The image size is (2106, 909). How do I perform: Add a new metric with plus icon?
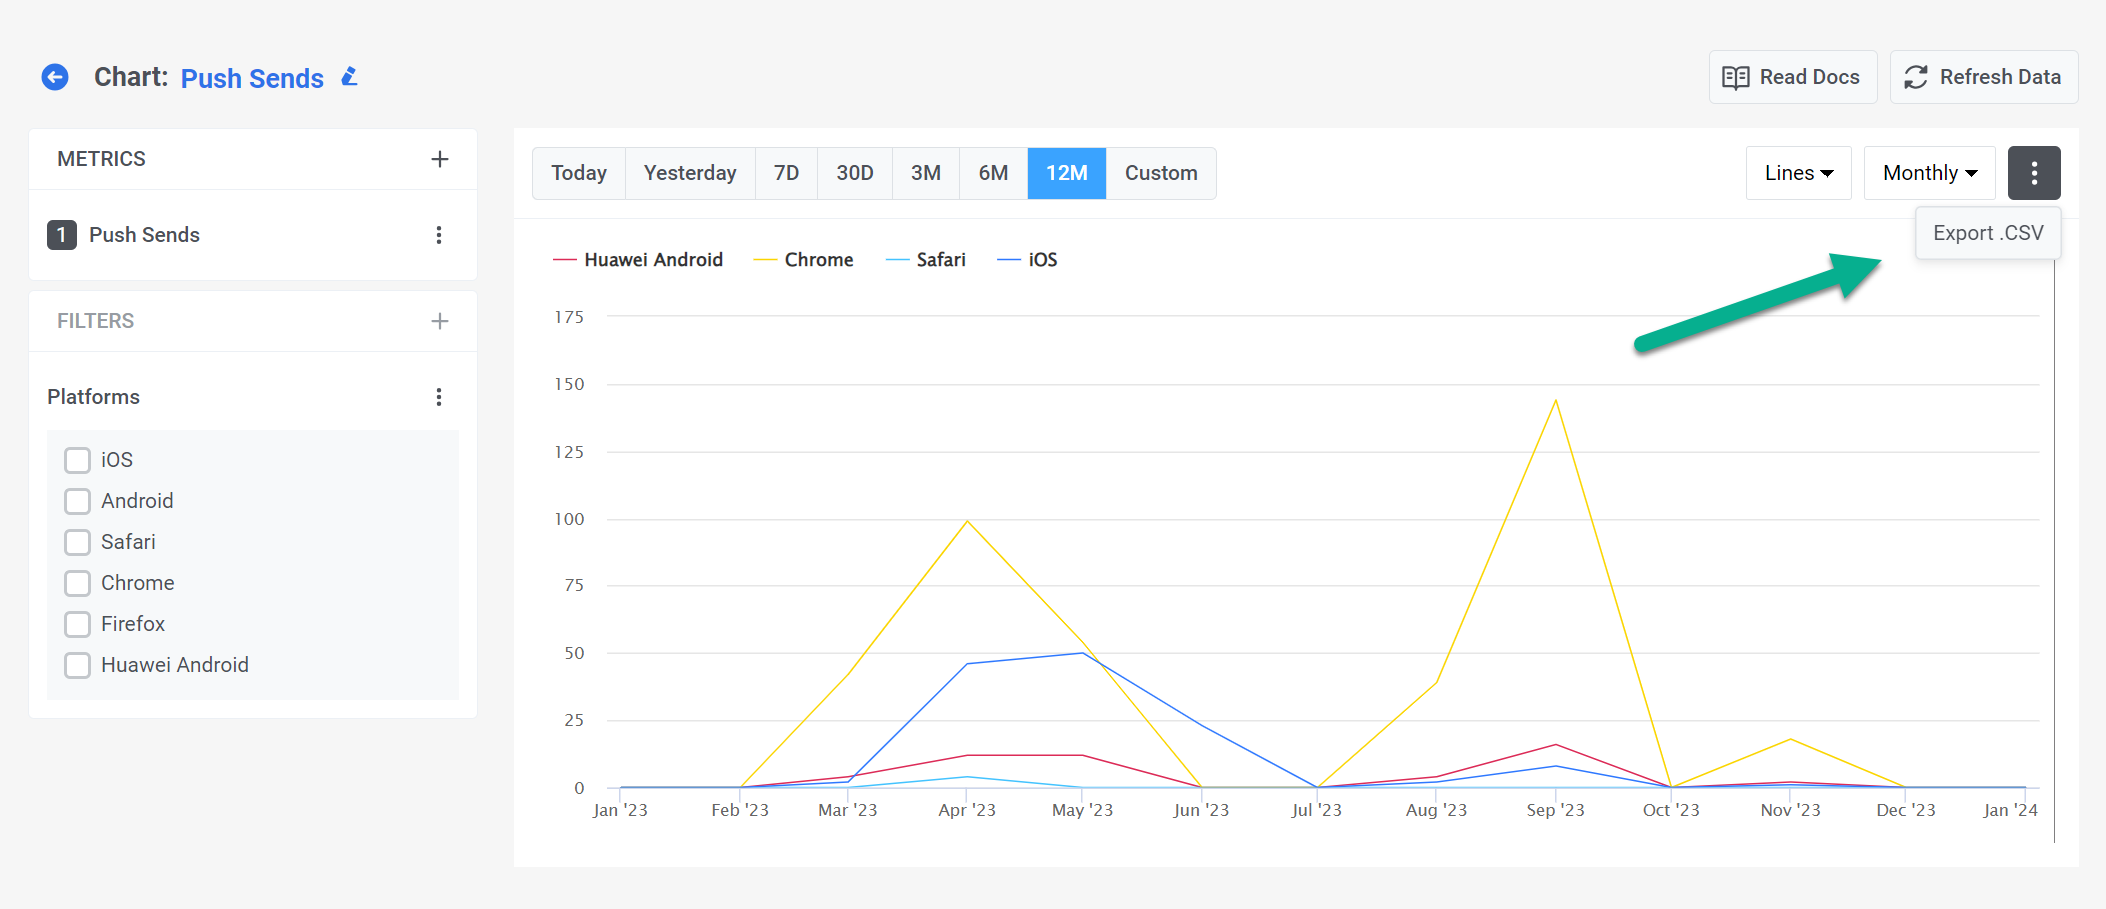pos(439,159)
